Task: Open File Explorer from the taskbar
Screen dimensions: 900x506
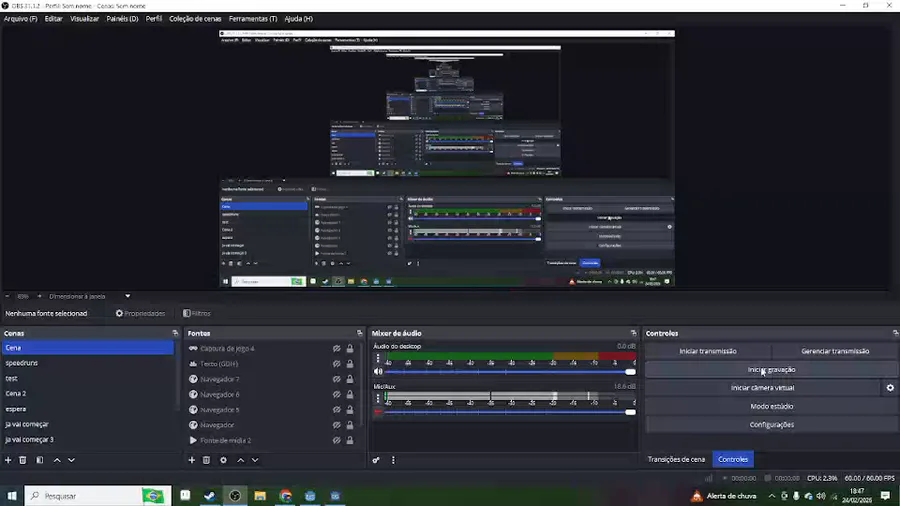Action: (x=260, y=496)
